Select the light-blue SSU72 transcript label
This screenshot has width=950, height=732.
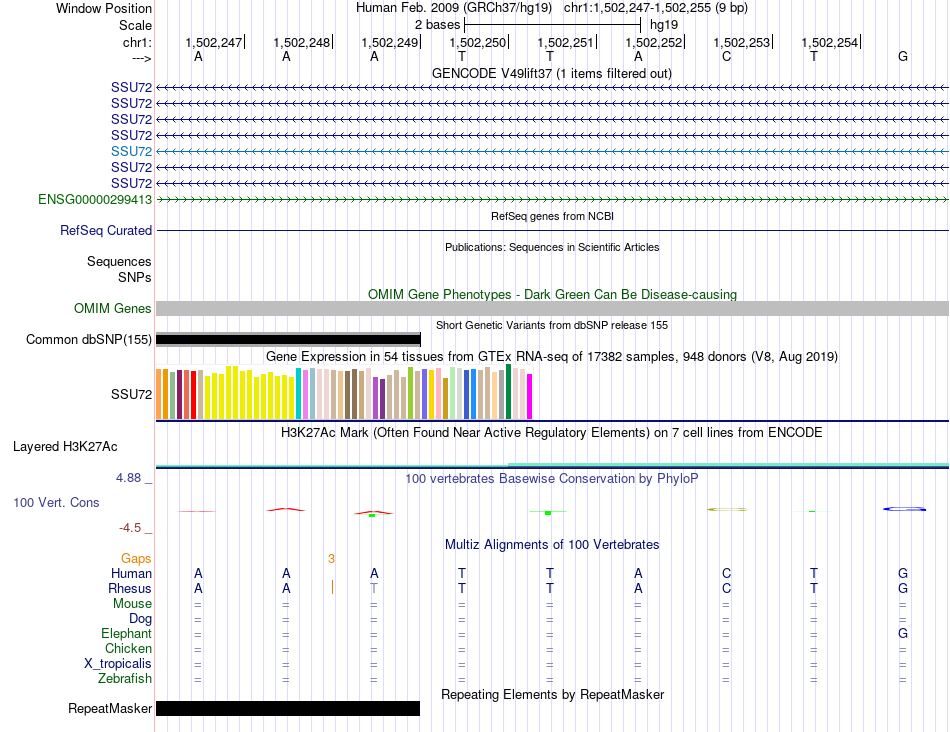pos(131,151)
